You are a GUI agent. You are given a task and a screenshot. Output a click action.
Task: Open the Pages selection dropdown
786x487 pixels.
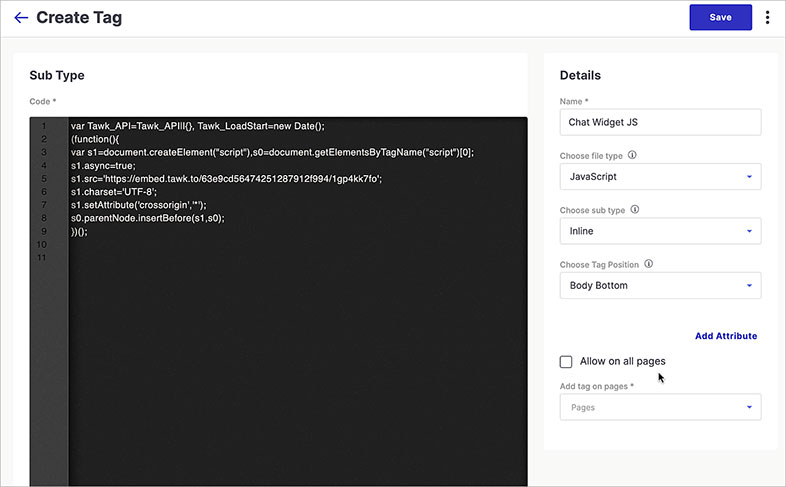coord(660,407)
